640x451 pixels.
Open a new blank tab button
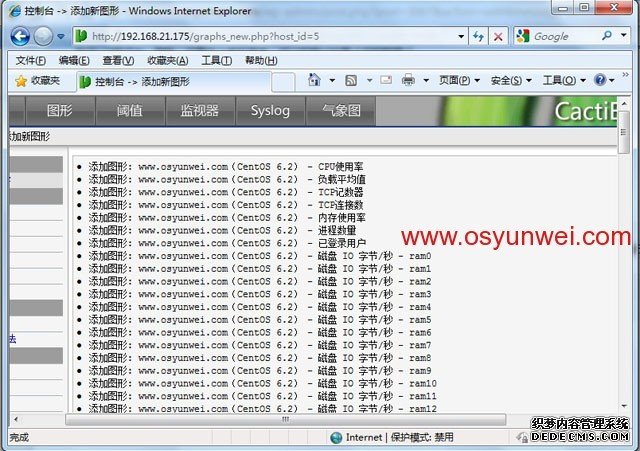283,82
